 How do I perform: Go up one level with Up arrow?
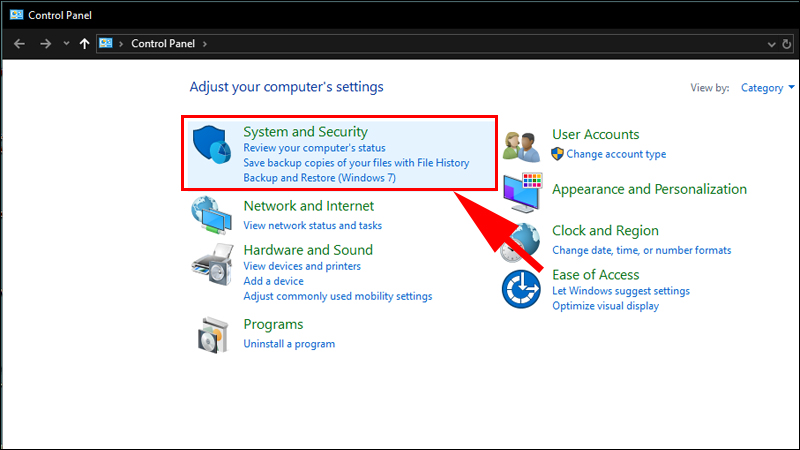click(84, 44)
